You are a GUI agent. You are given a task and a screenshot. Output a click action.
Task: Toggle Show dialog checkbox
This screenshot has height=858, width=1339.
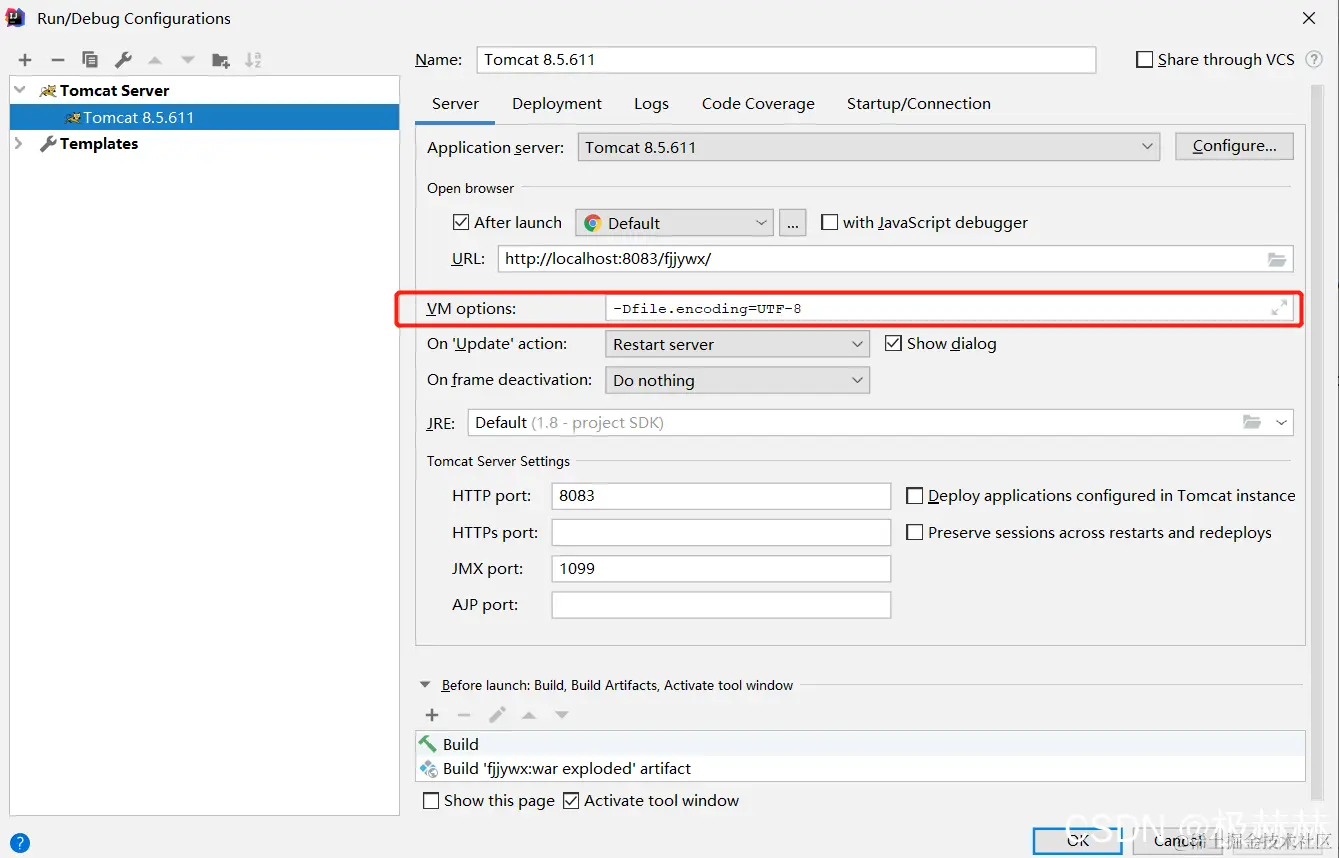(893, 343)
